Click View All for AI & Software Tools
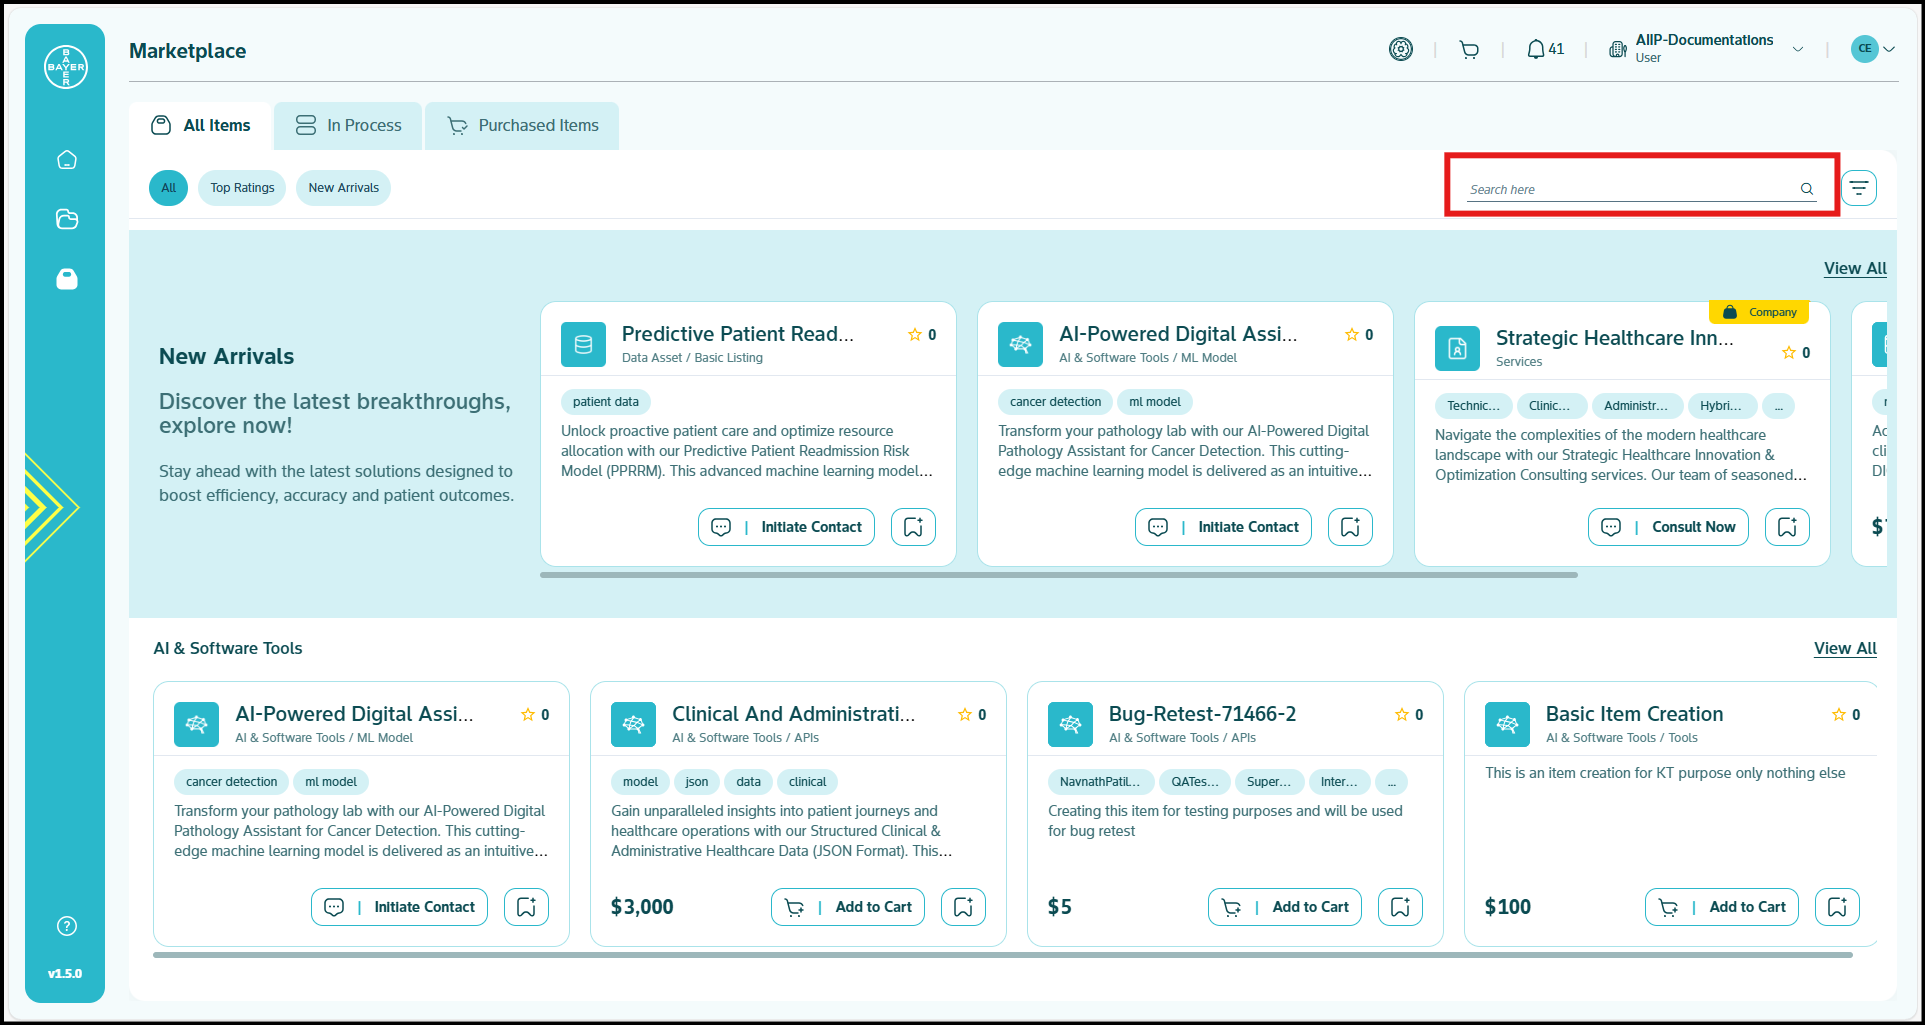The height and width of the screenshot is (1025, 1925). pyautogui.click(x=1845, y=648)
